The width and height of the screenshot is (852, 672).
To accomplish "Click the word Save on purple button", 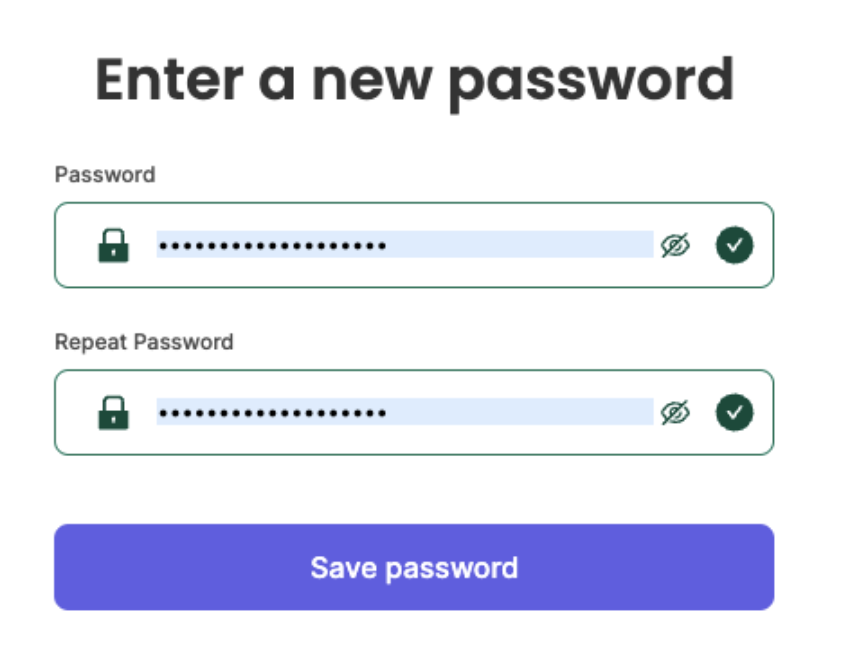I will [x=343, y=568].
